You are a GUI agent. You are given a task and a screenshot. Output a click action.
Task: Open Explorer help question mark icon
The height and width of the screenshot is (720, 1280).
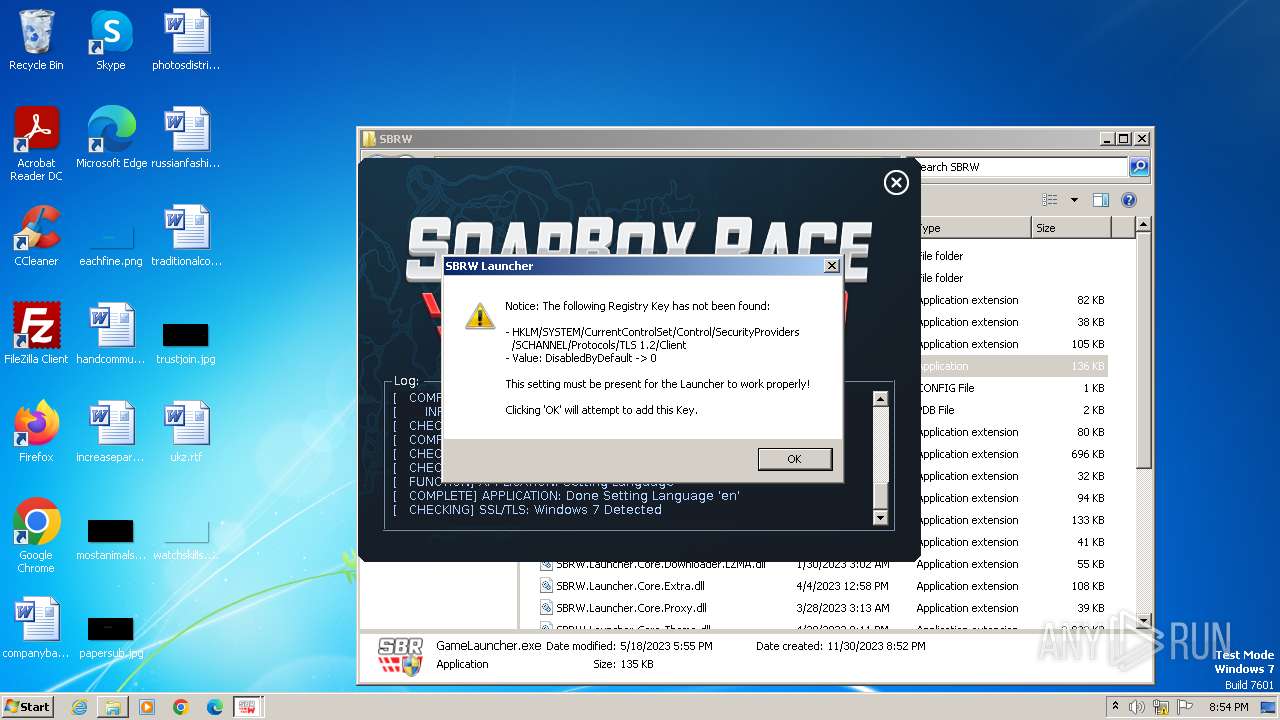click(1129, 200)
